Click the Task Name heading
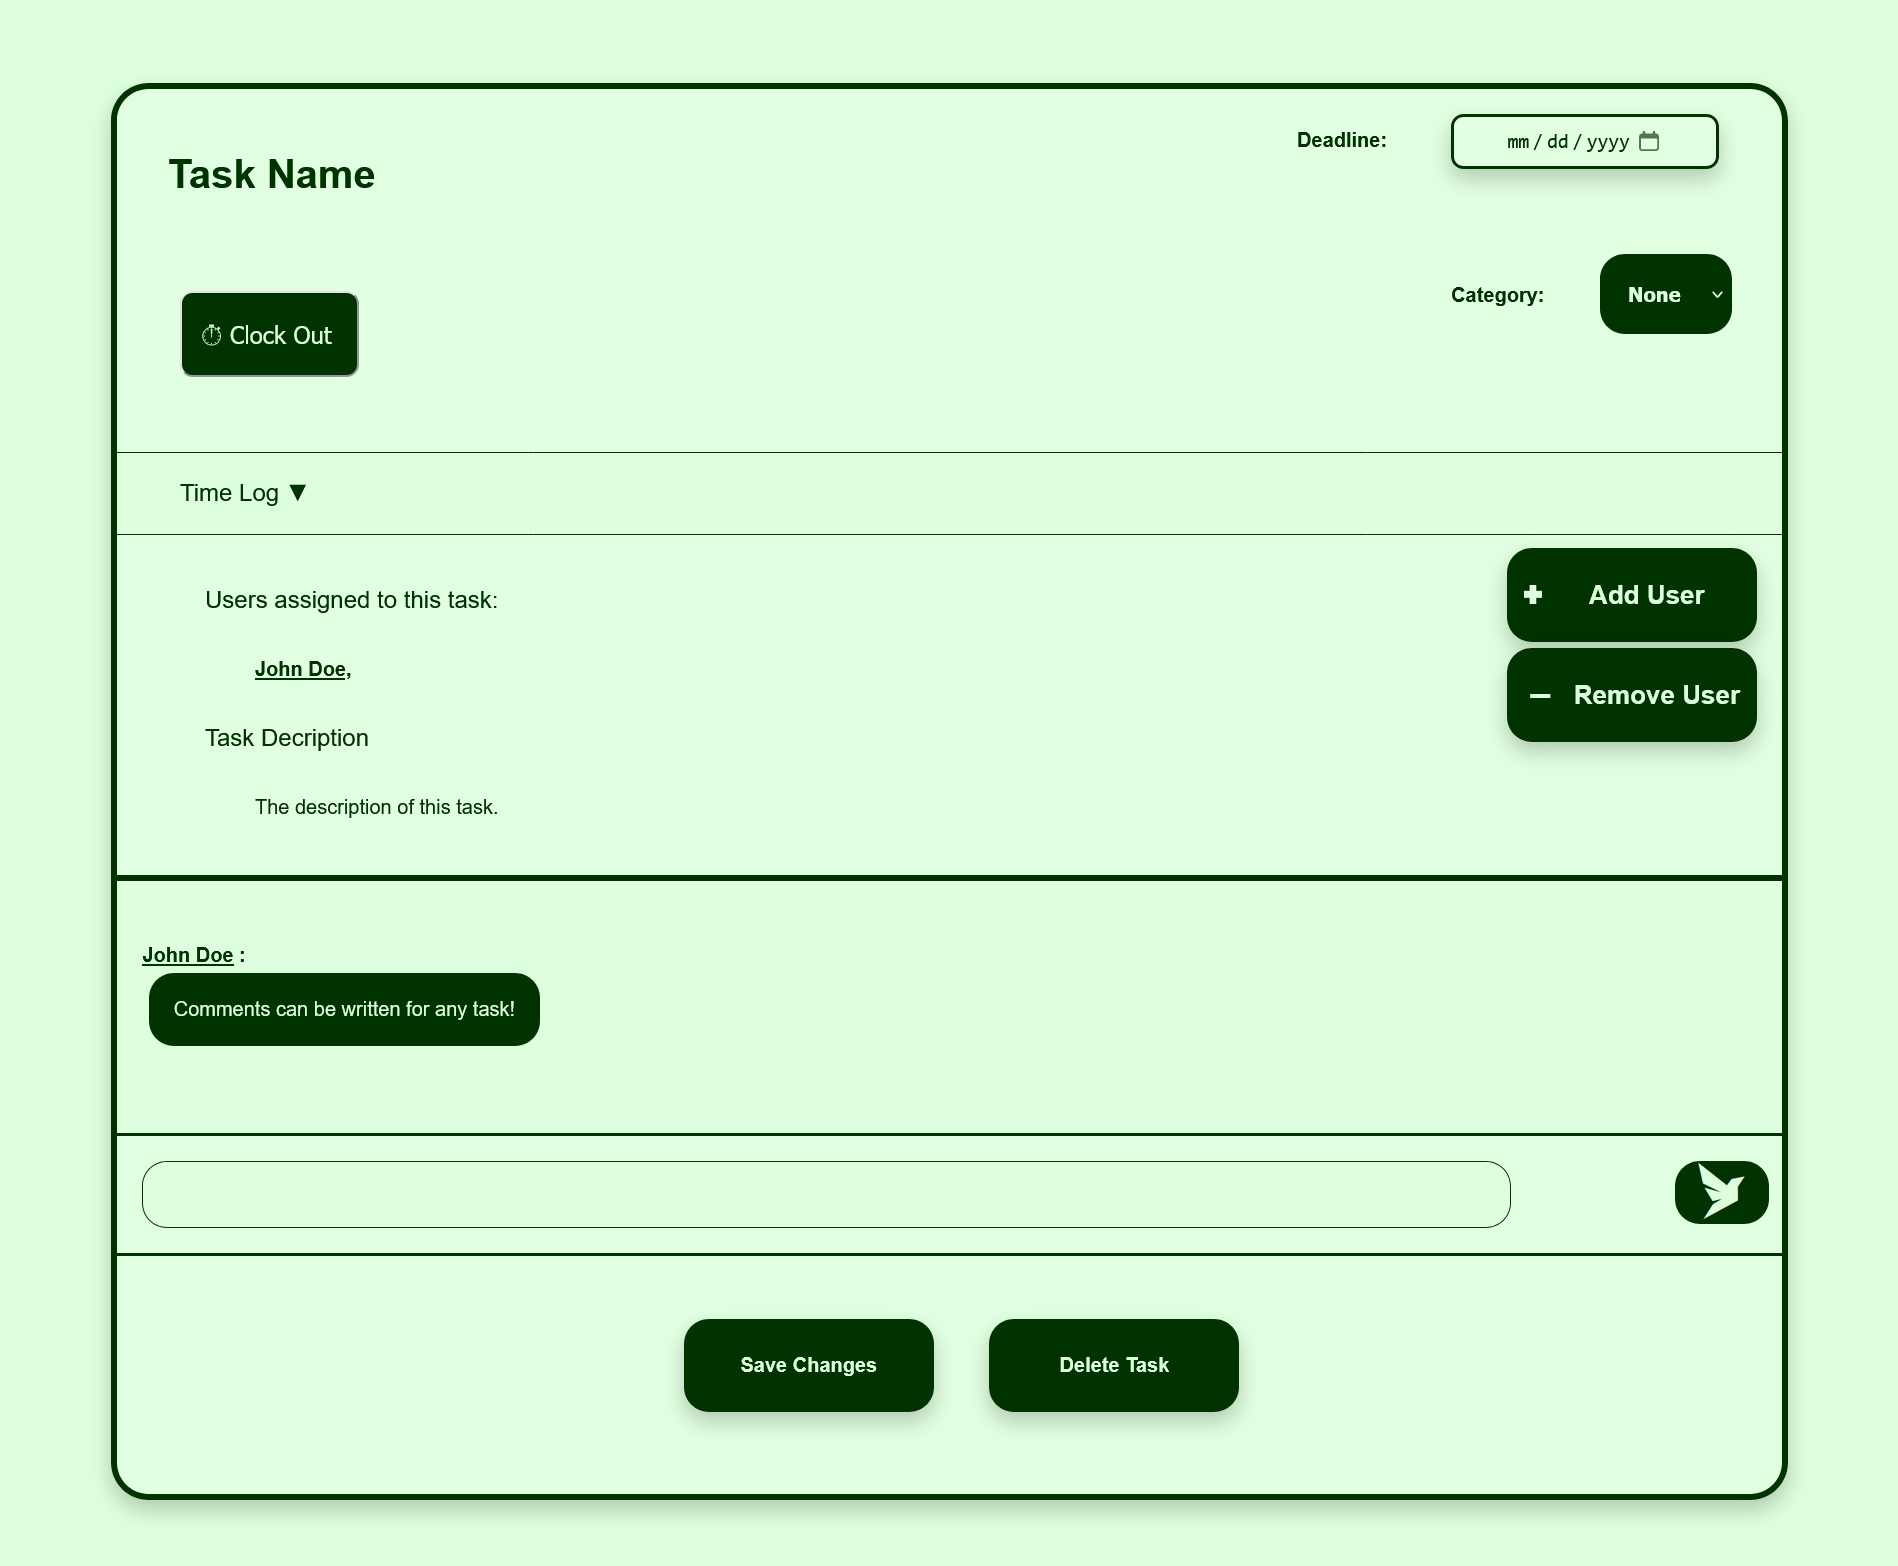 click(x=272, y=175)
